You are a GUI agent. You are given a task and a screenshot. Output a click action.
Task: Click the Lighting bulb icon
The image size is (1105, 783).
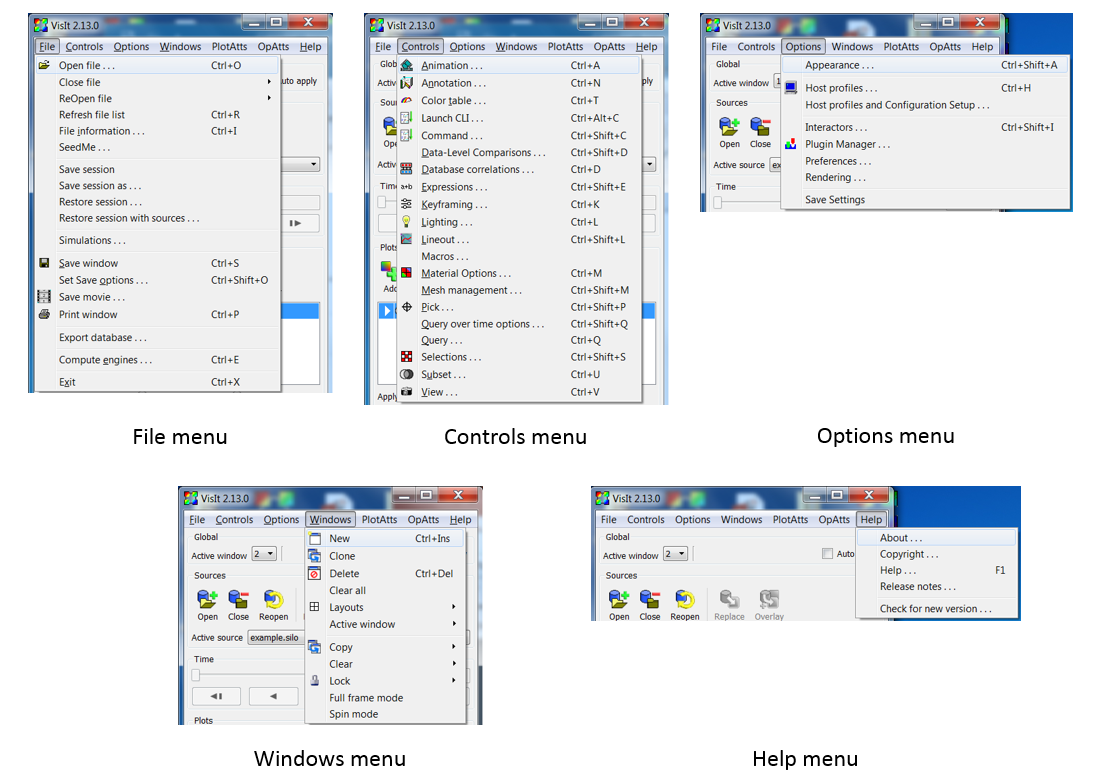(407, 221)
